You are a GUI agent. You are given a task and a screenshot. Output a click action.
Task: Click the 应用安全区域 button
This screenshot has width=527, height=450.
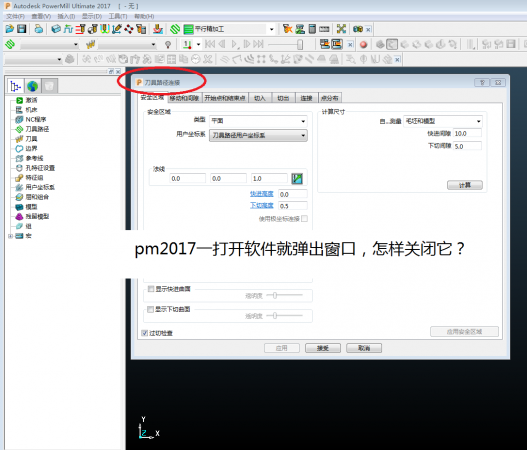point(464,332)
